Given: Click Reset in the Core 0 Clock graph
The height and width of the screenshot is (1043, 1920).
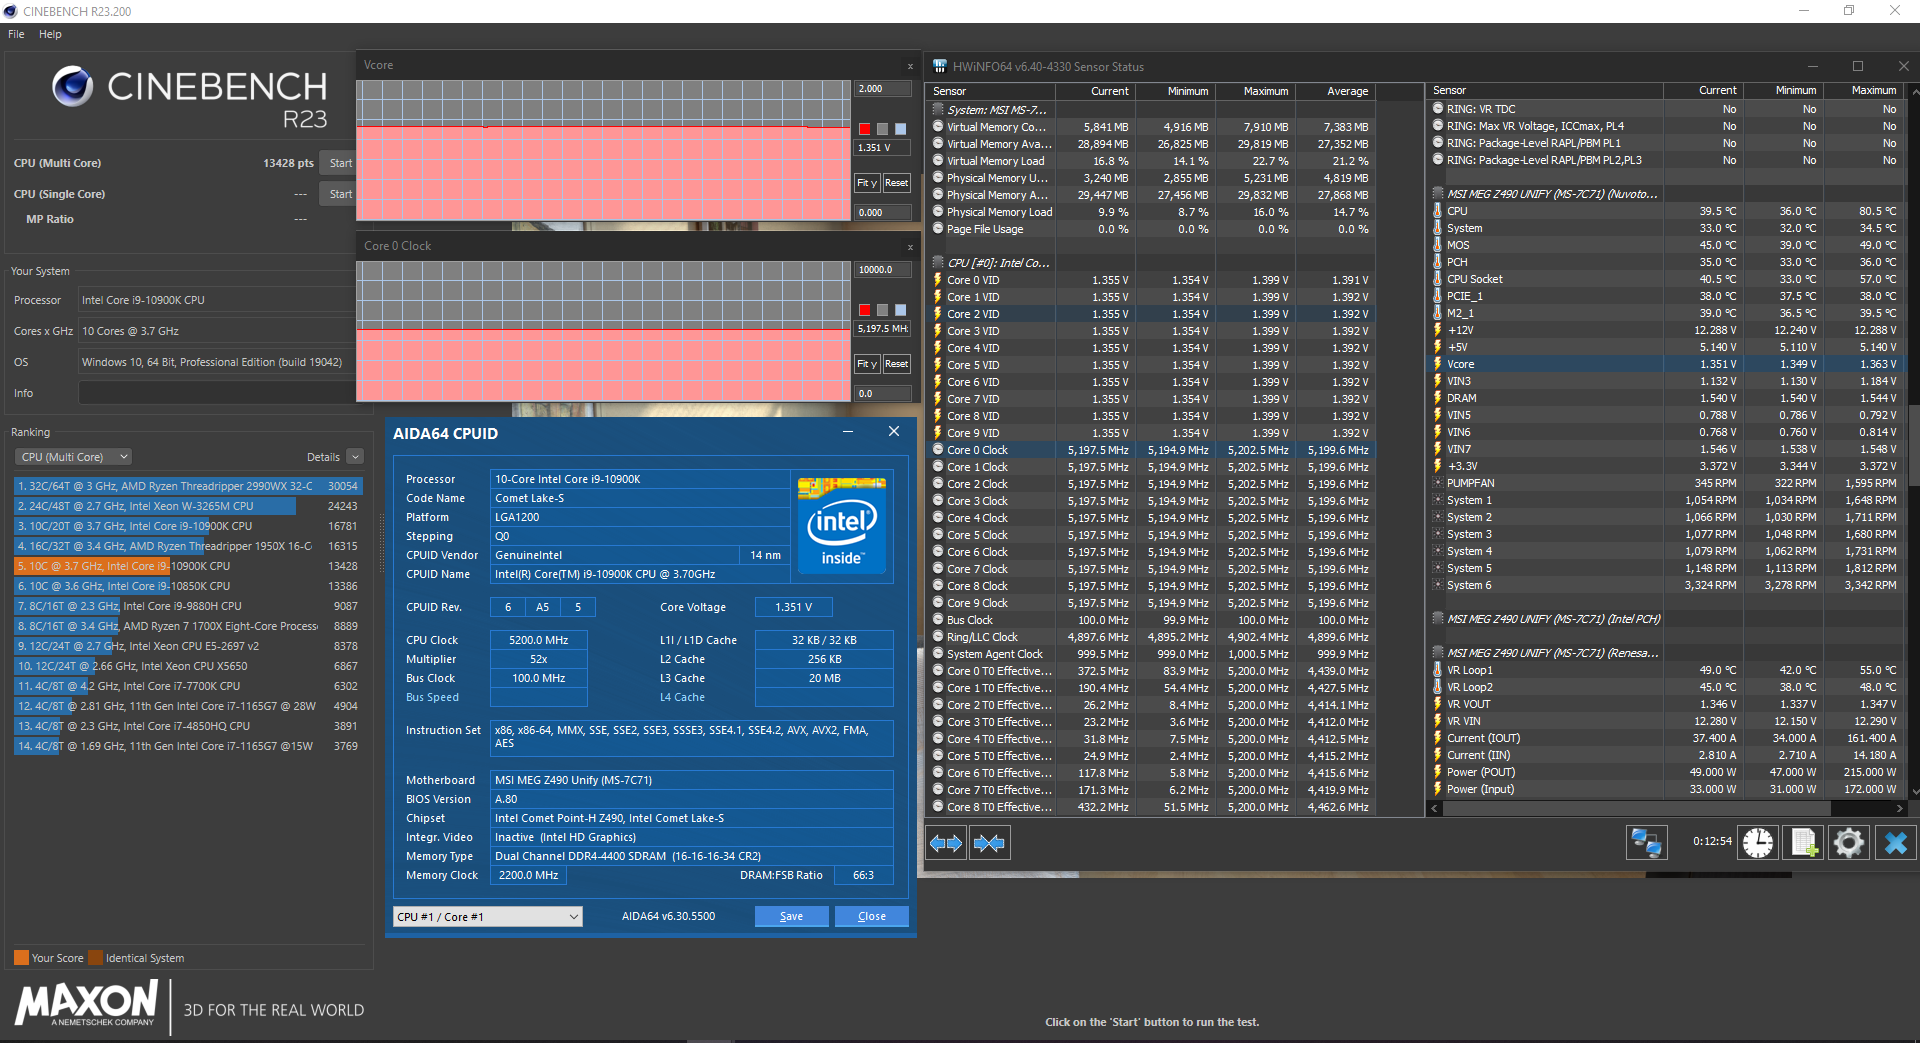Looking at the screenshot, I should click(896, 364).
